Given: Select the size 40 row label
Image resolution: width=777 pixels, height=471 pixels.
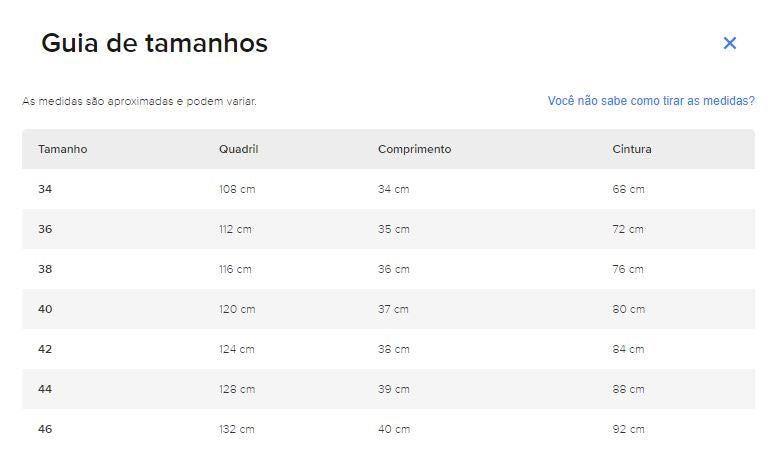Looking at the screenshot, I should (45, 309).
